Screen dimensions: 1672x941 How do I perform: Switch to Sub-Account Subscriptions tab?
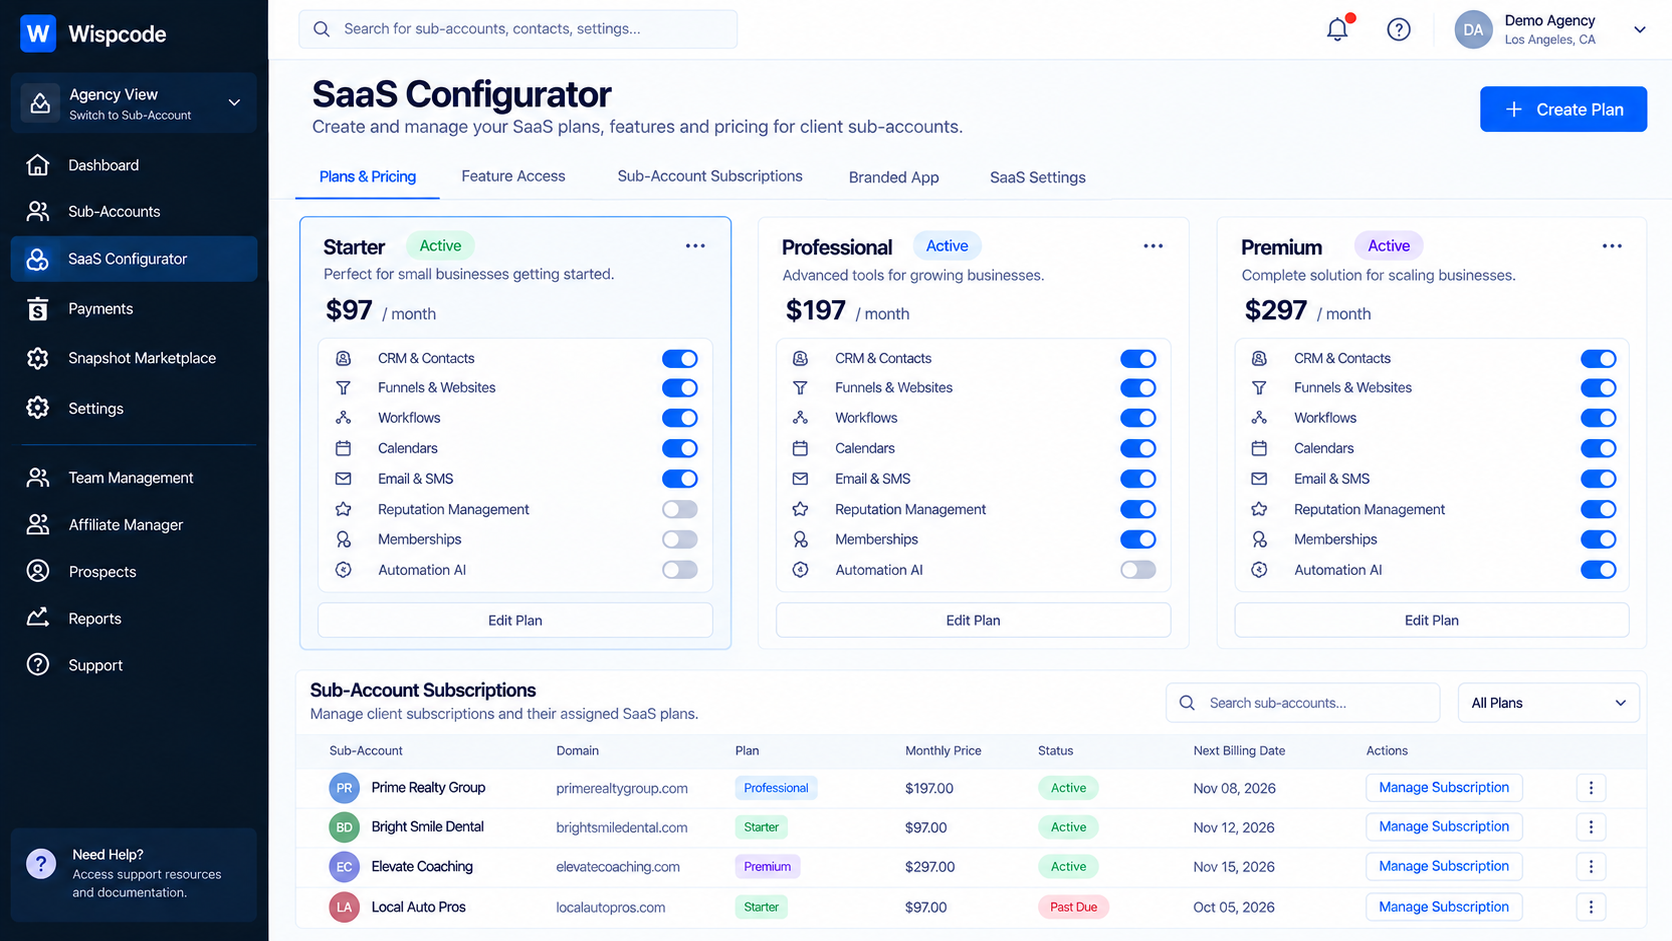(710, 176)
